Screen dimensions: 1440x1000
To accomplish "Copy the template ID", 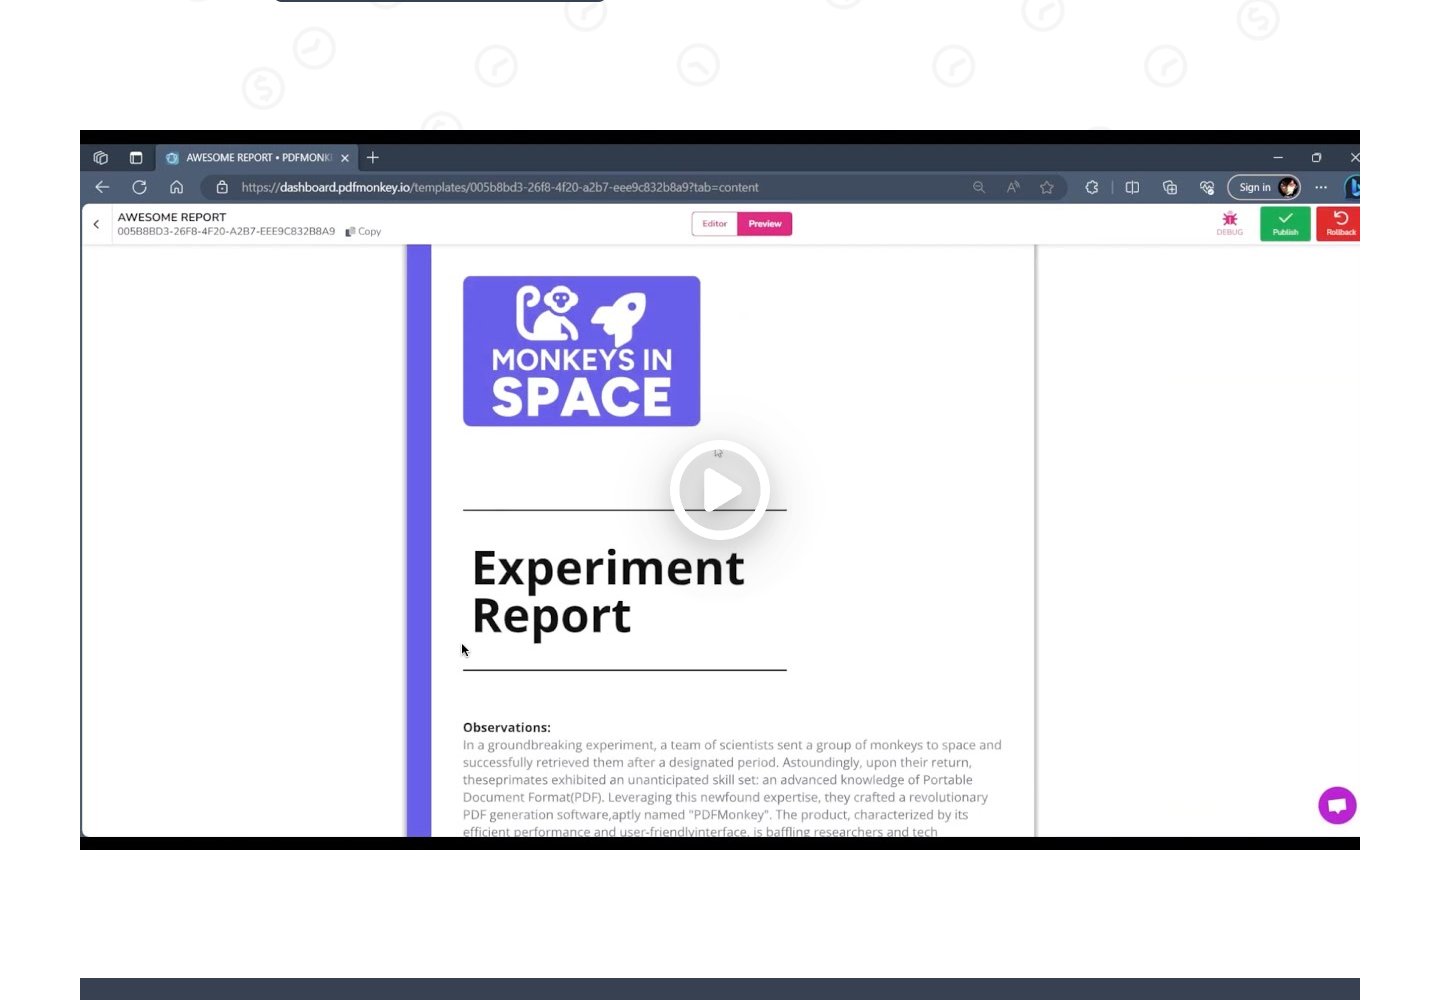I will point(364,232).
